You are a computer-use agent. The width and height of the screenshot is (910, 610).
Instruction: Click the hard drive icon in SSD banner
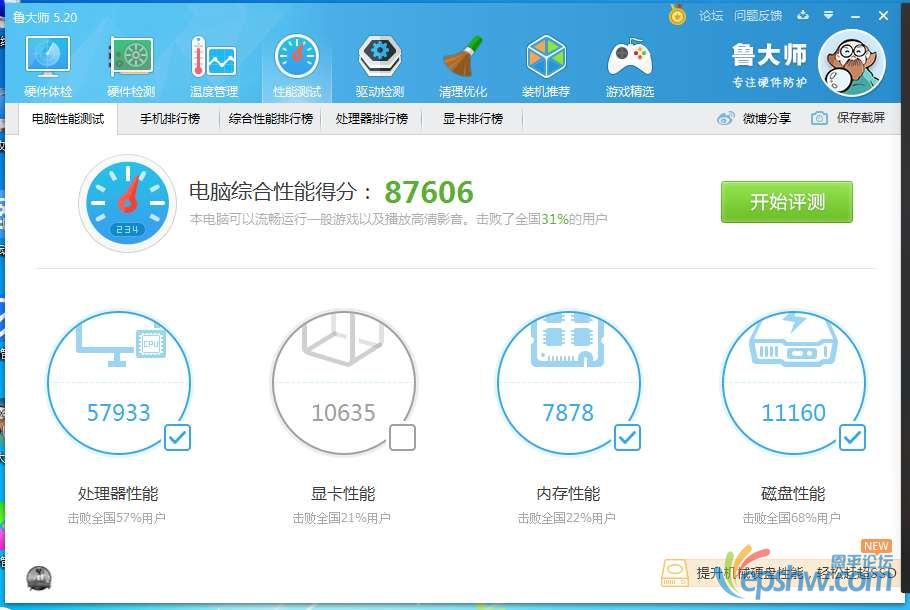click(x=675, y=572)
